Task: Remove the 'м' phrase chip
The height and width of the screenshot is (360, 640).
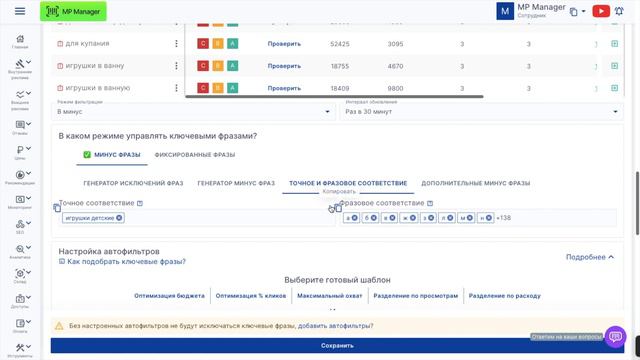Action: (470, 218)
